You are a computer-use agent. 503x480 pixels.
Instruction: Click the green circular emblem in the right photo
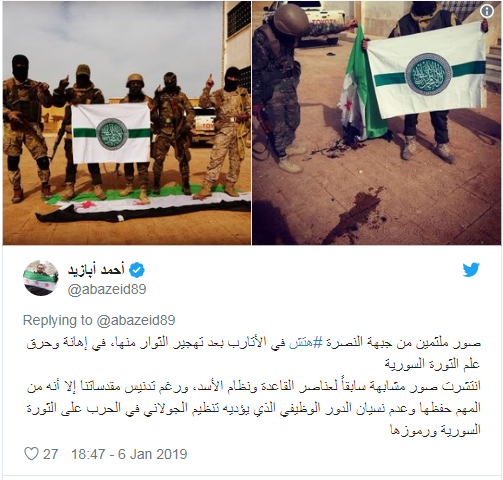click(429, 75)
